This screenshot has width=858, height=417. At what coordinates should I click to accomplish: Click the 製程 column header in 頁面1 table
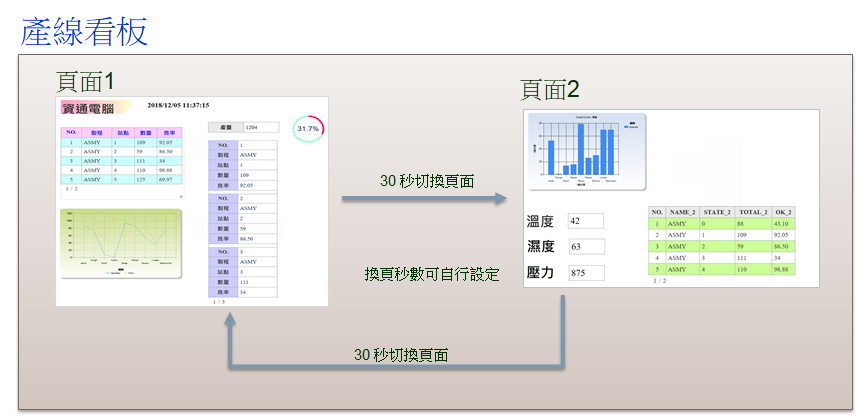click(97, 132)
